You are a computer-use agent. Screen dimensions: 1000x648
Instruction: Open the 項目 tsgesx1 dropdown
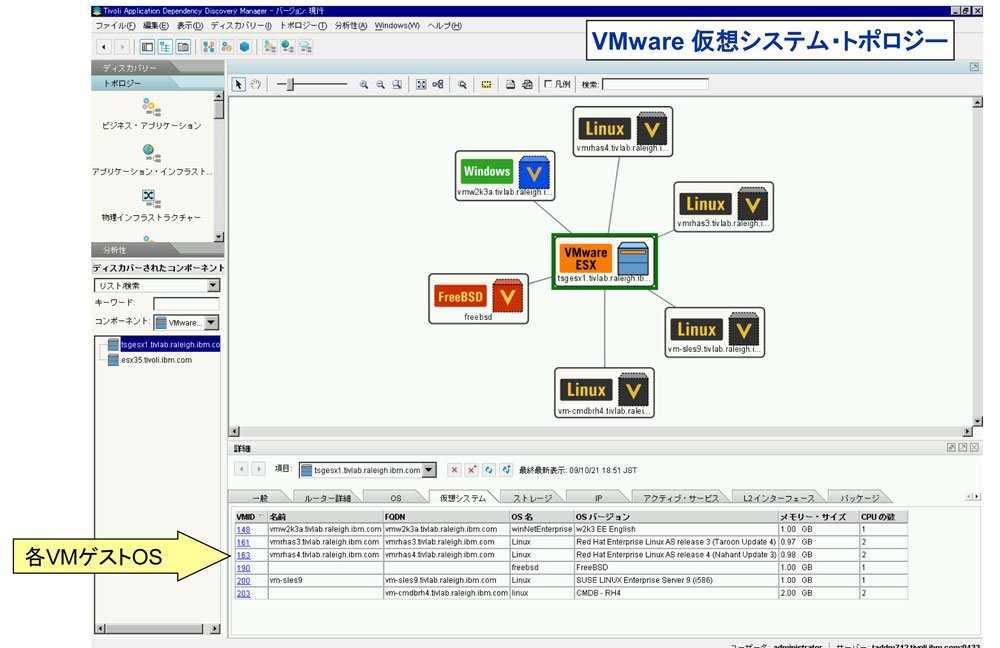(x=429, y=470)
